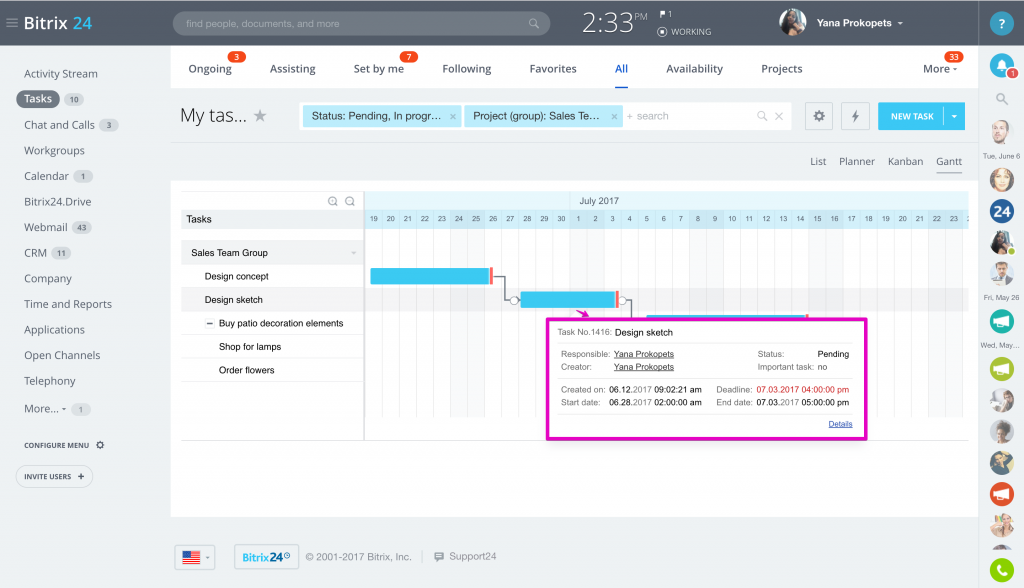
Task: Select the Design concept Gantt bar
Action: 431,276
